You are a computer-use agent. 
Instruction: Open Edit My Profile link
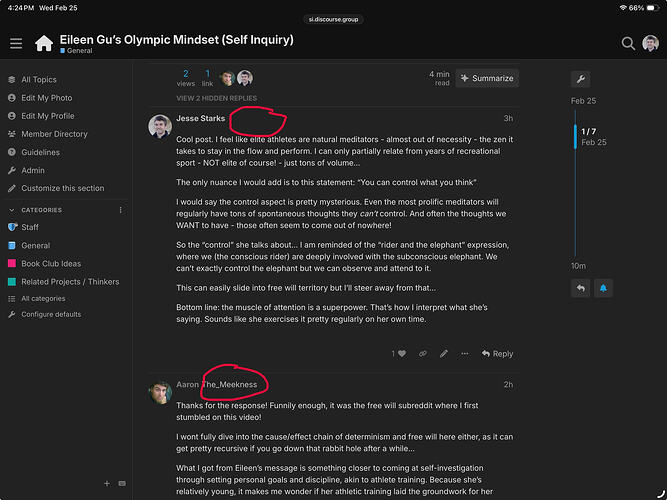pyautogui.click(x=48, y=116)
